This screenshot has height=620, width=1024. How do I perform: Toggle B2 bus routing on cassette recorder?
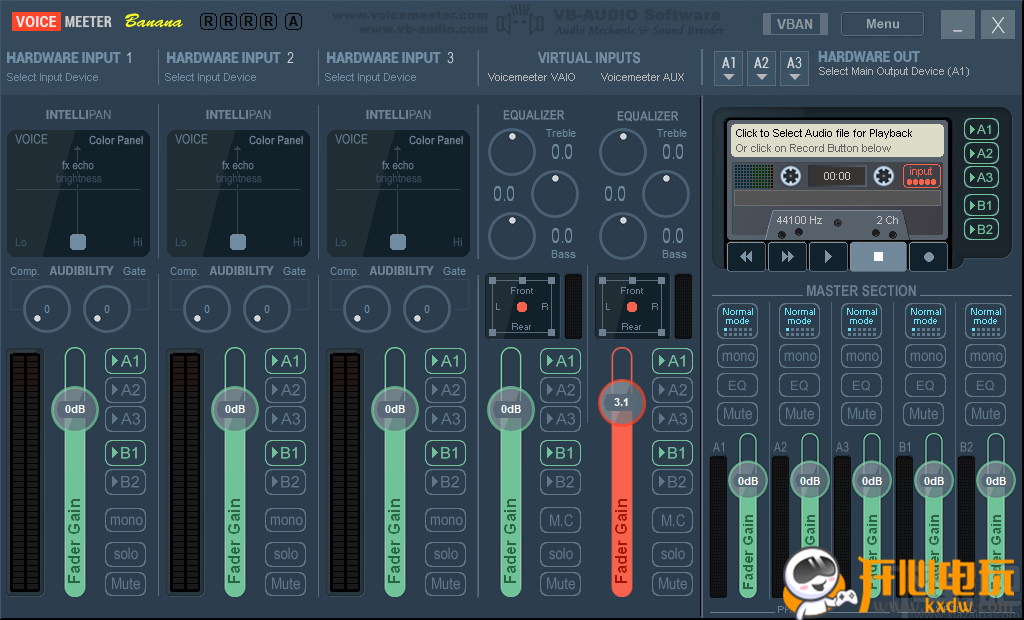(980, 229)
